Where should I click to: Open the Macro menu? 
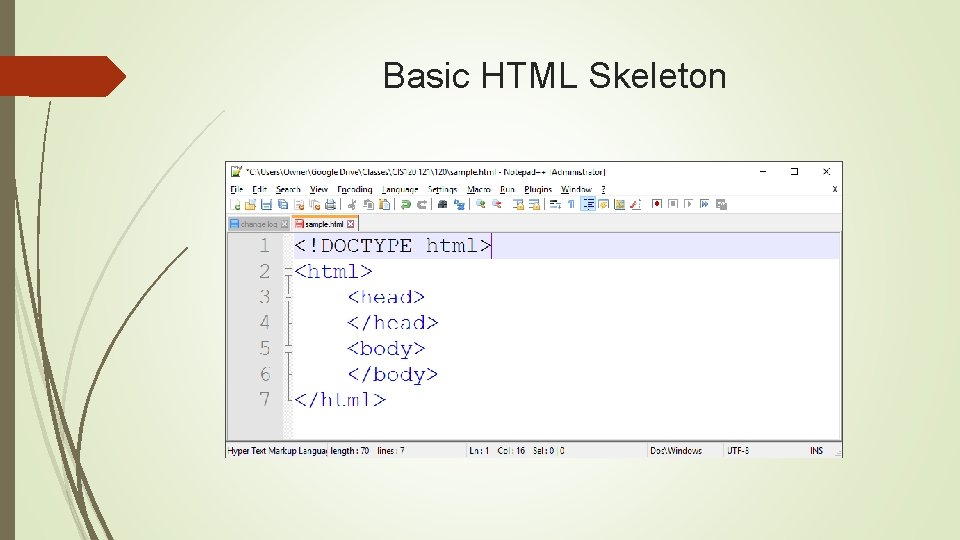[x=478, y=189]
